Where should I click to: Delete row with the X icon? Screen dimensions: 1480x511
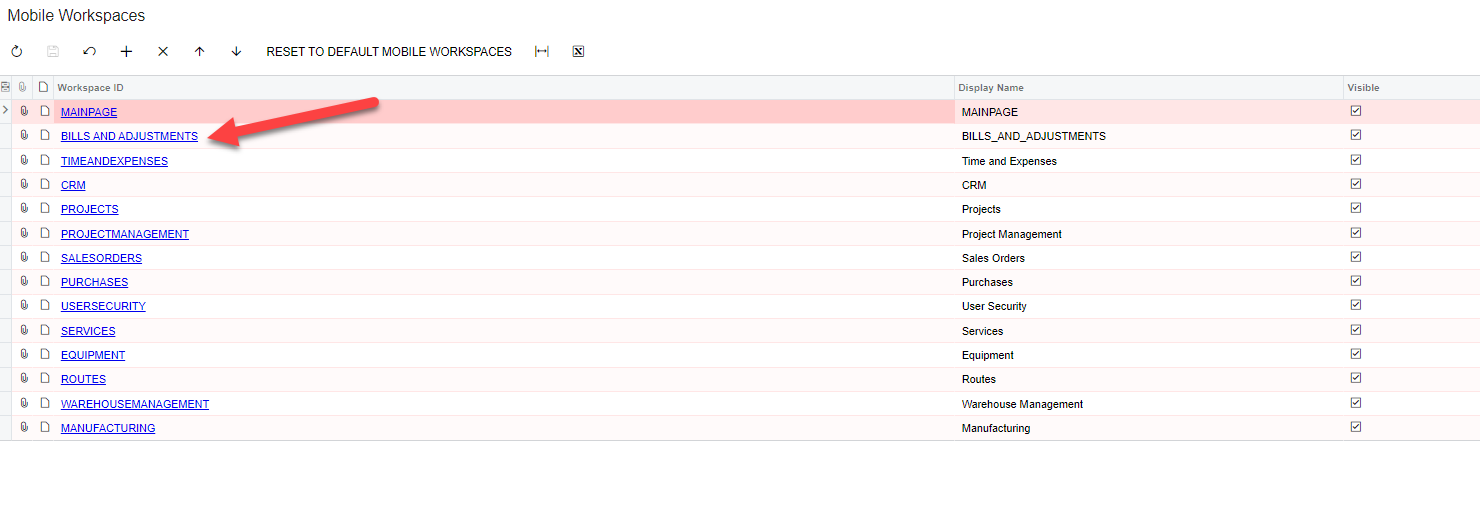click(163, 51)
